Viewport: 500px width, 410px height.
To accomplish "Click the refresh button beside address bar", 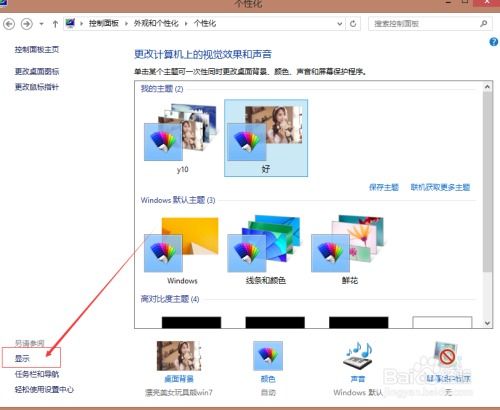I will [x=353, y=24].
